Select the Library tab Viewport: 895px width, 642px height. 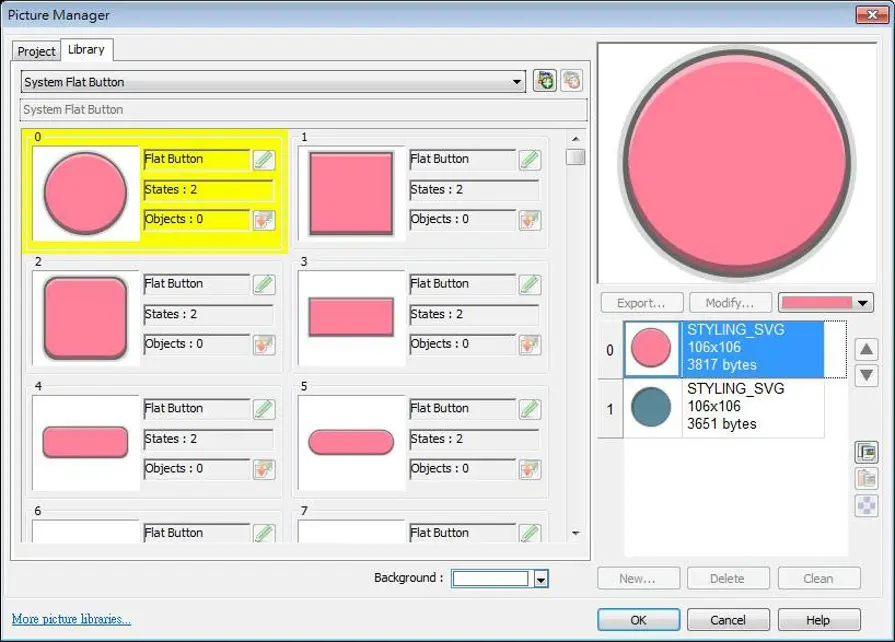tap(86, 50)
